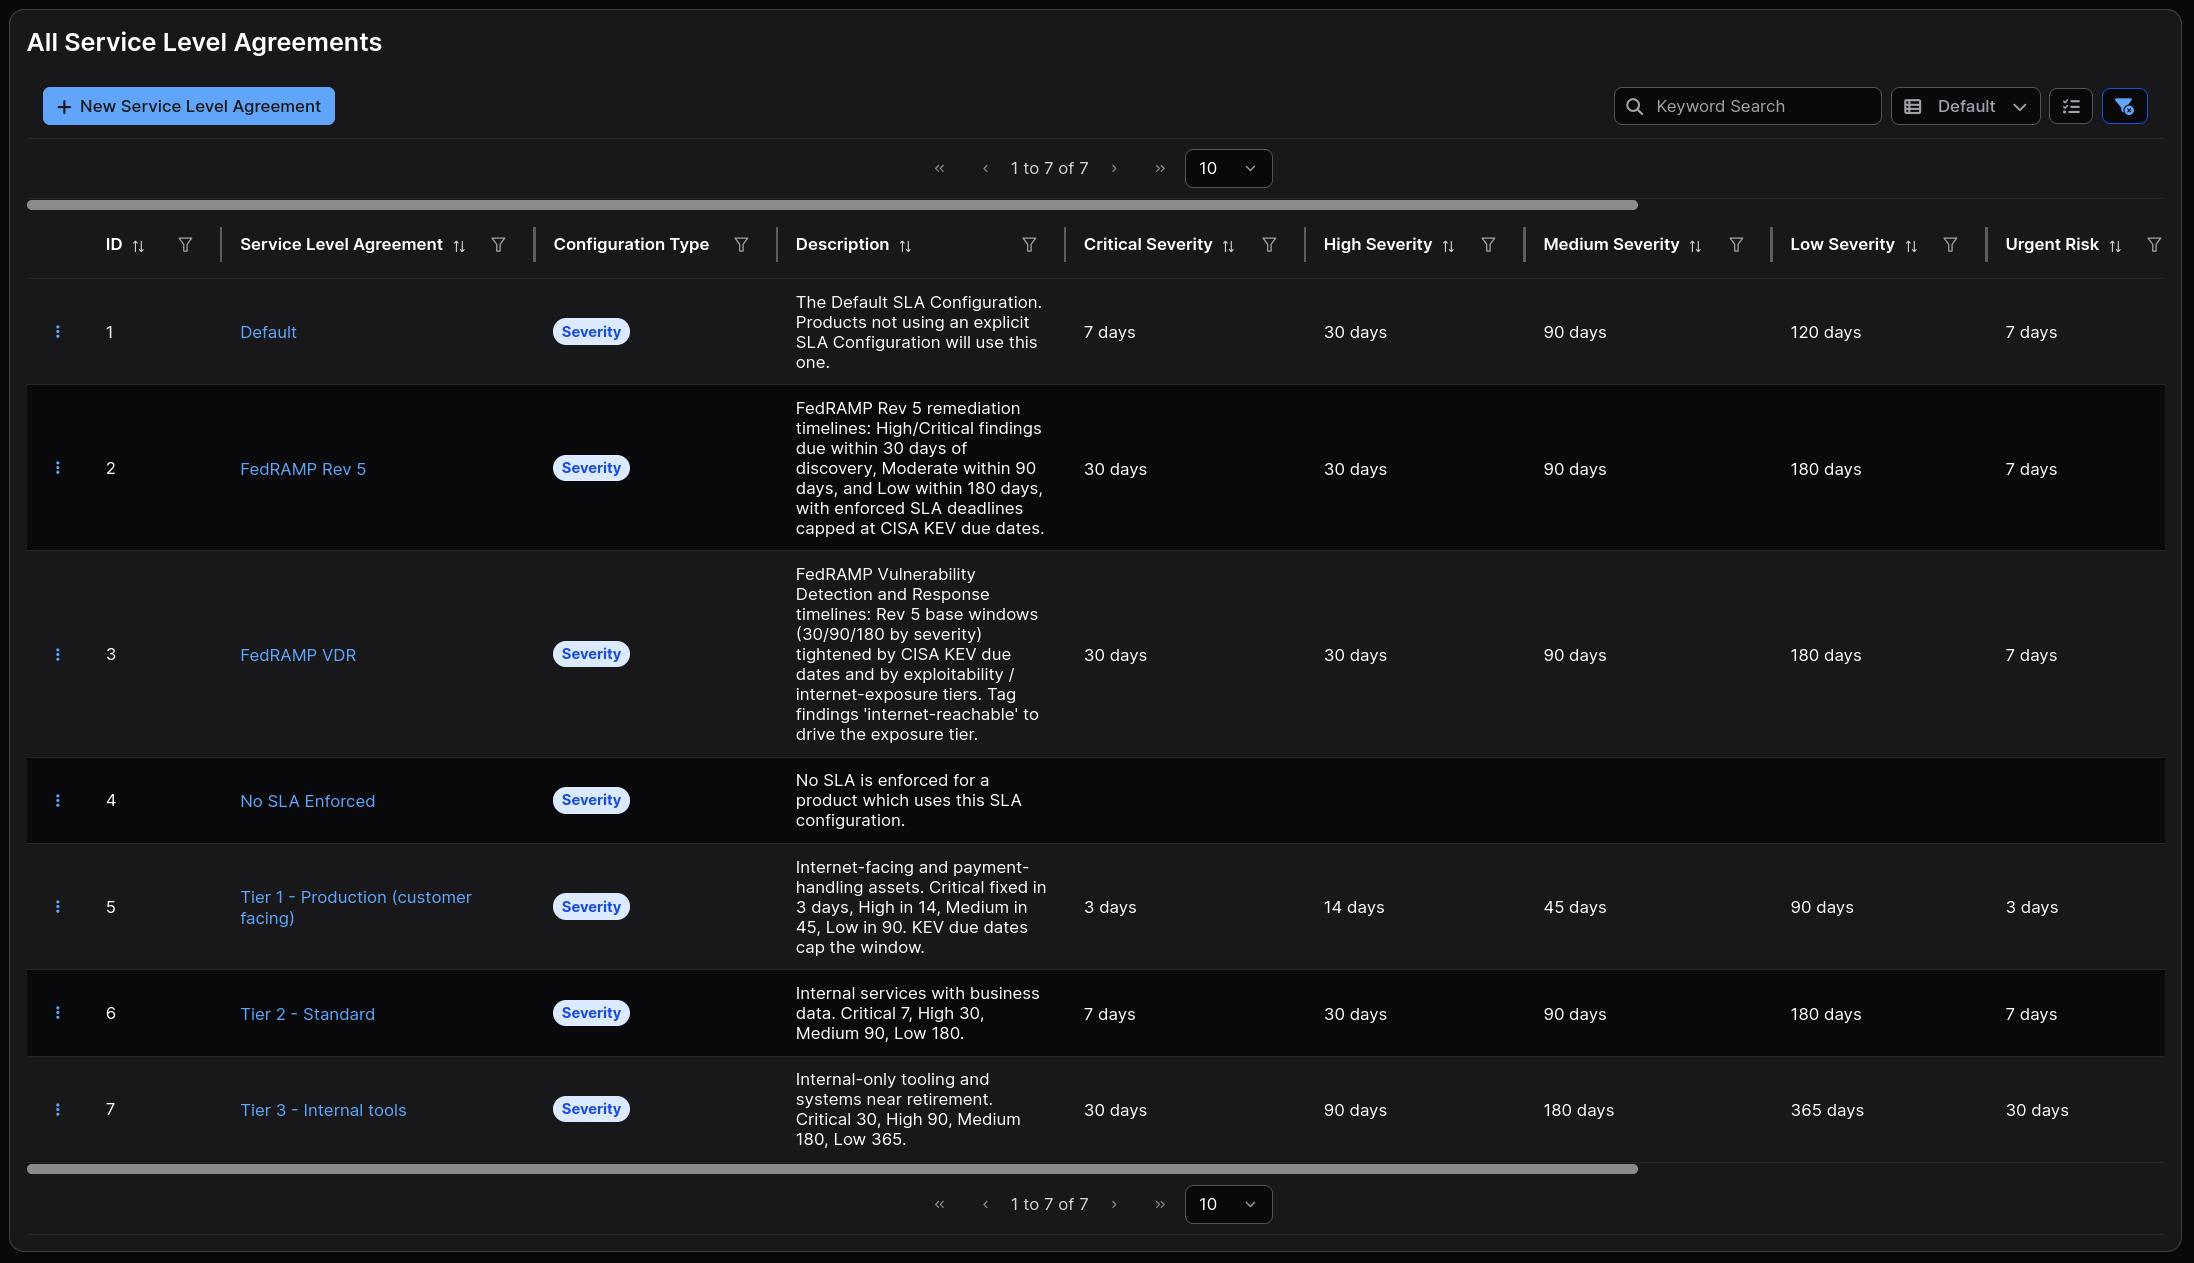The width and height of the screenshot is (2194, 1263).
Task: Open the FedRAMP Rev 5 link
Action: click(303, 469)
